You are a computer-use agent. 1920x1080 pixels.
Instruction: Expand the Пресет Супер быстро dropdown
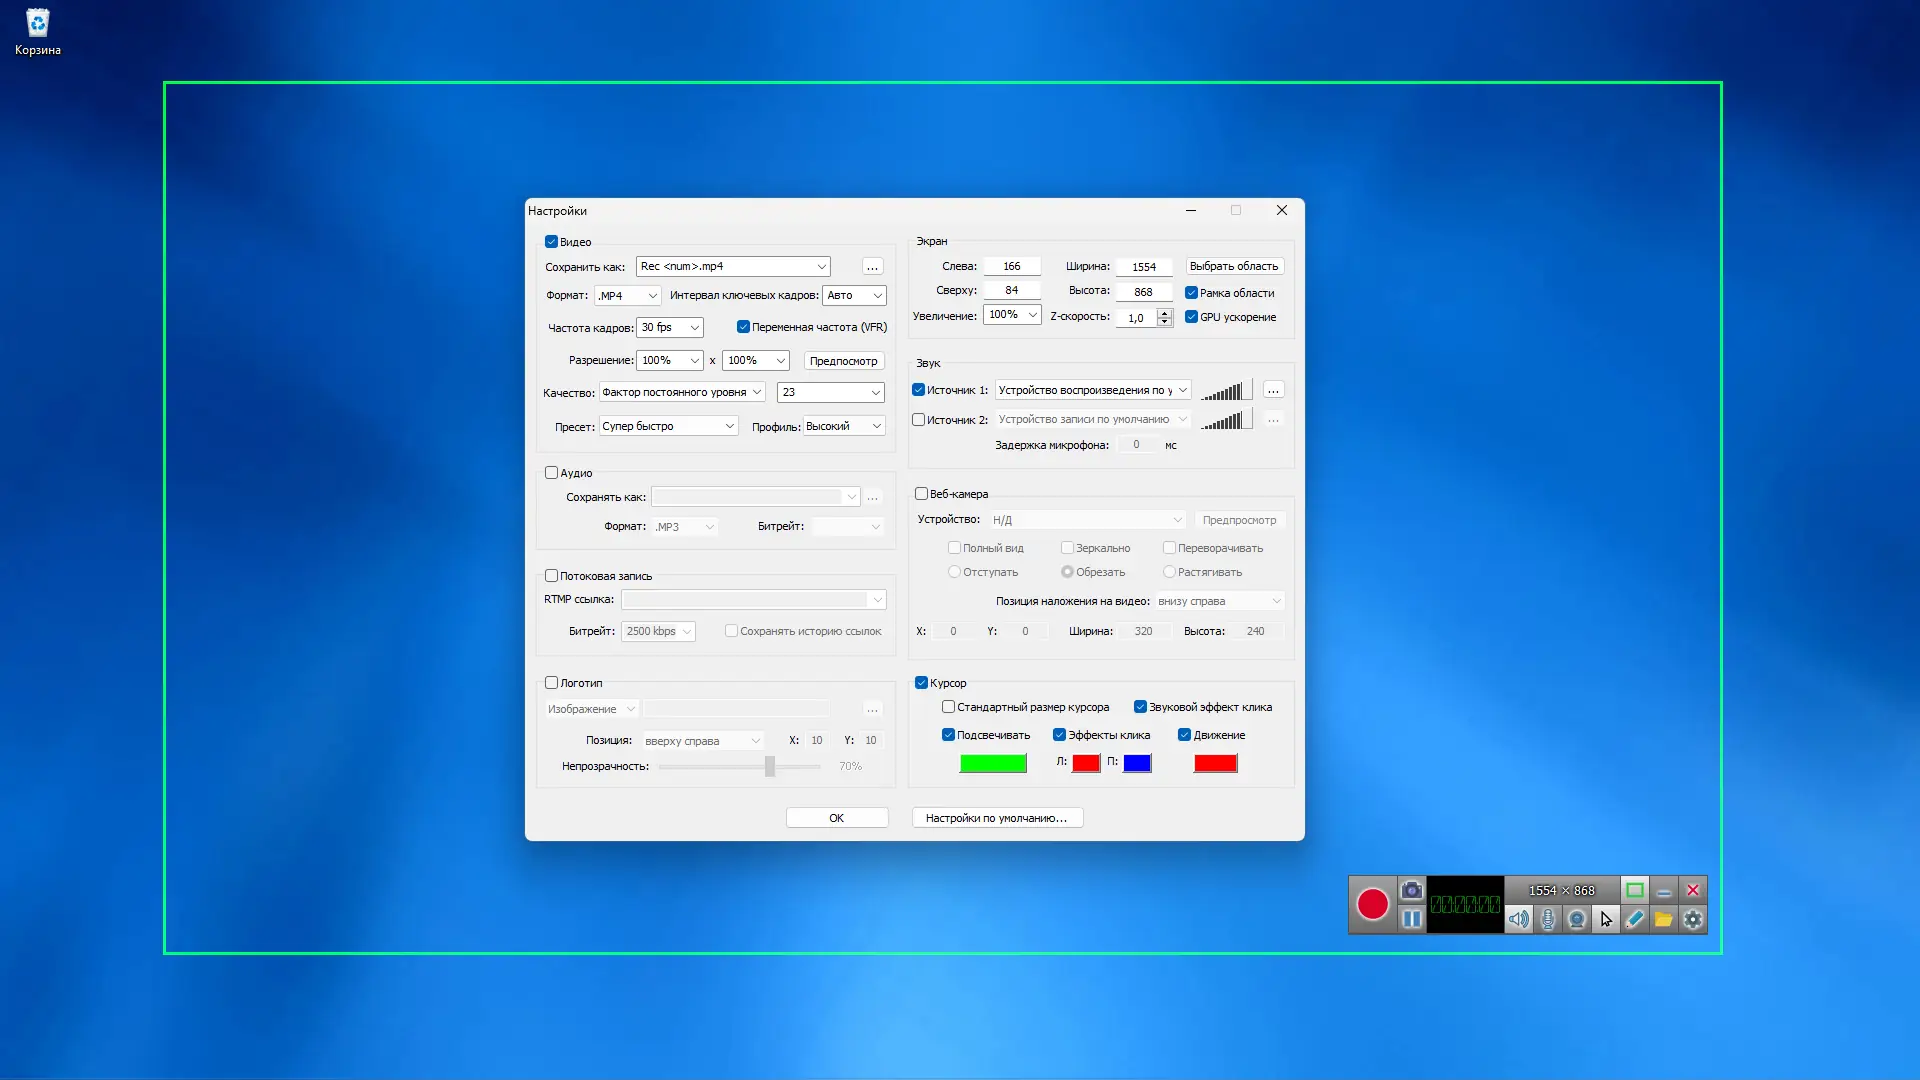coord(668,426)
